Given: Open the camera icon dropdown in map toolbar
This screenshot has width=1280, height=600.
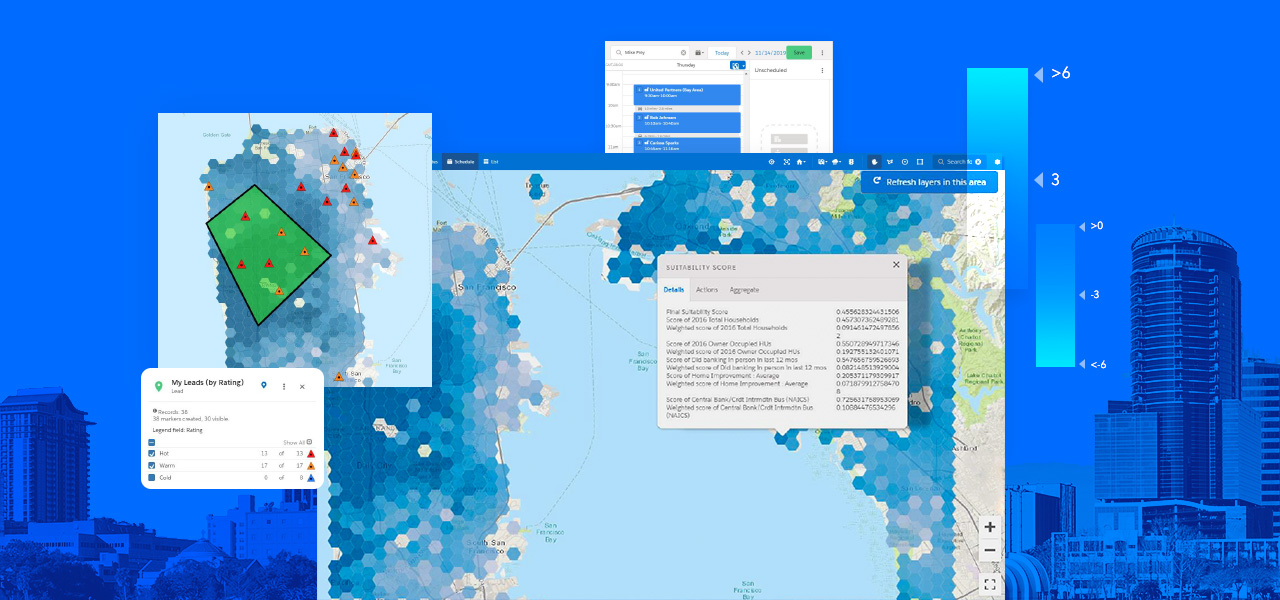Looking at the screenshot, I should tap(822, 162).
